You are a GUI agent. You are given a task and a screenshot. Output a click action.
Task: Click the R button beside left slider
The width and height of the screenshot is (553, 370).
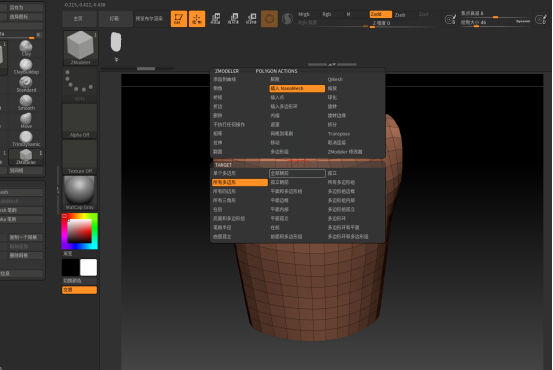click(x=39, y=35)
